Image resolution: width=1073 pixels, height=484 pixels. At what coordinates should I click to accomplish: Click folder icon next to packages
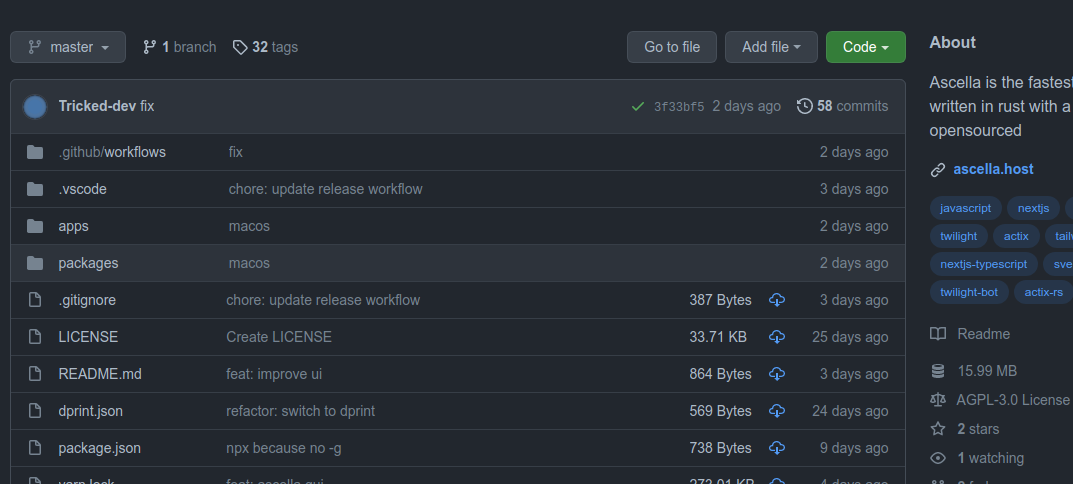(35, 263)
